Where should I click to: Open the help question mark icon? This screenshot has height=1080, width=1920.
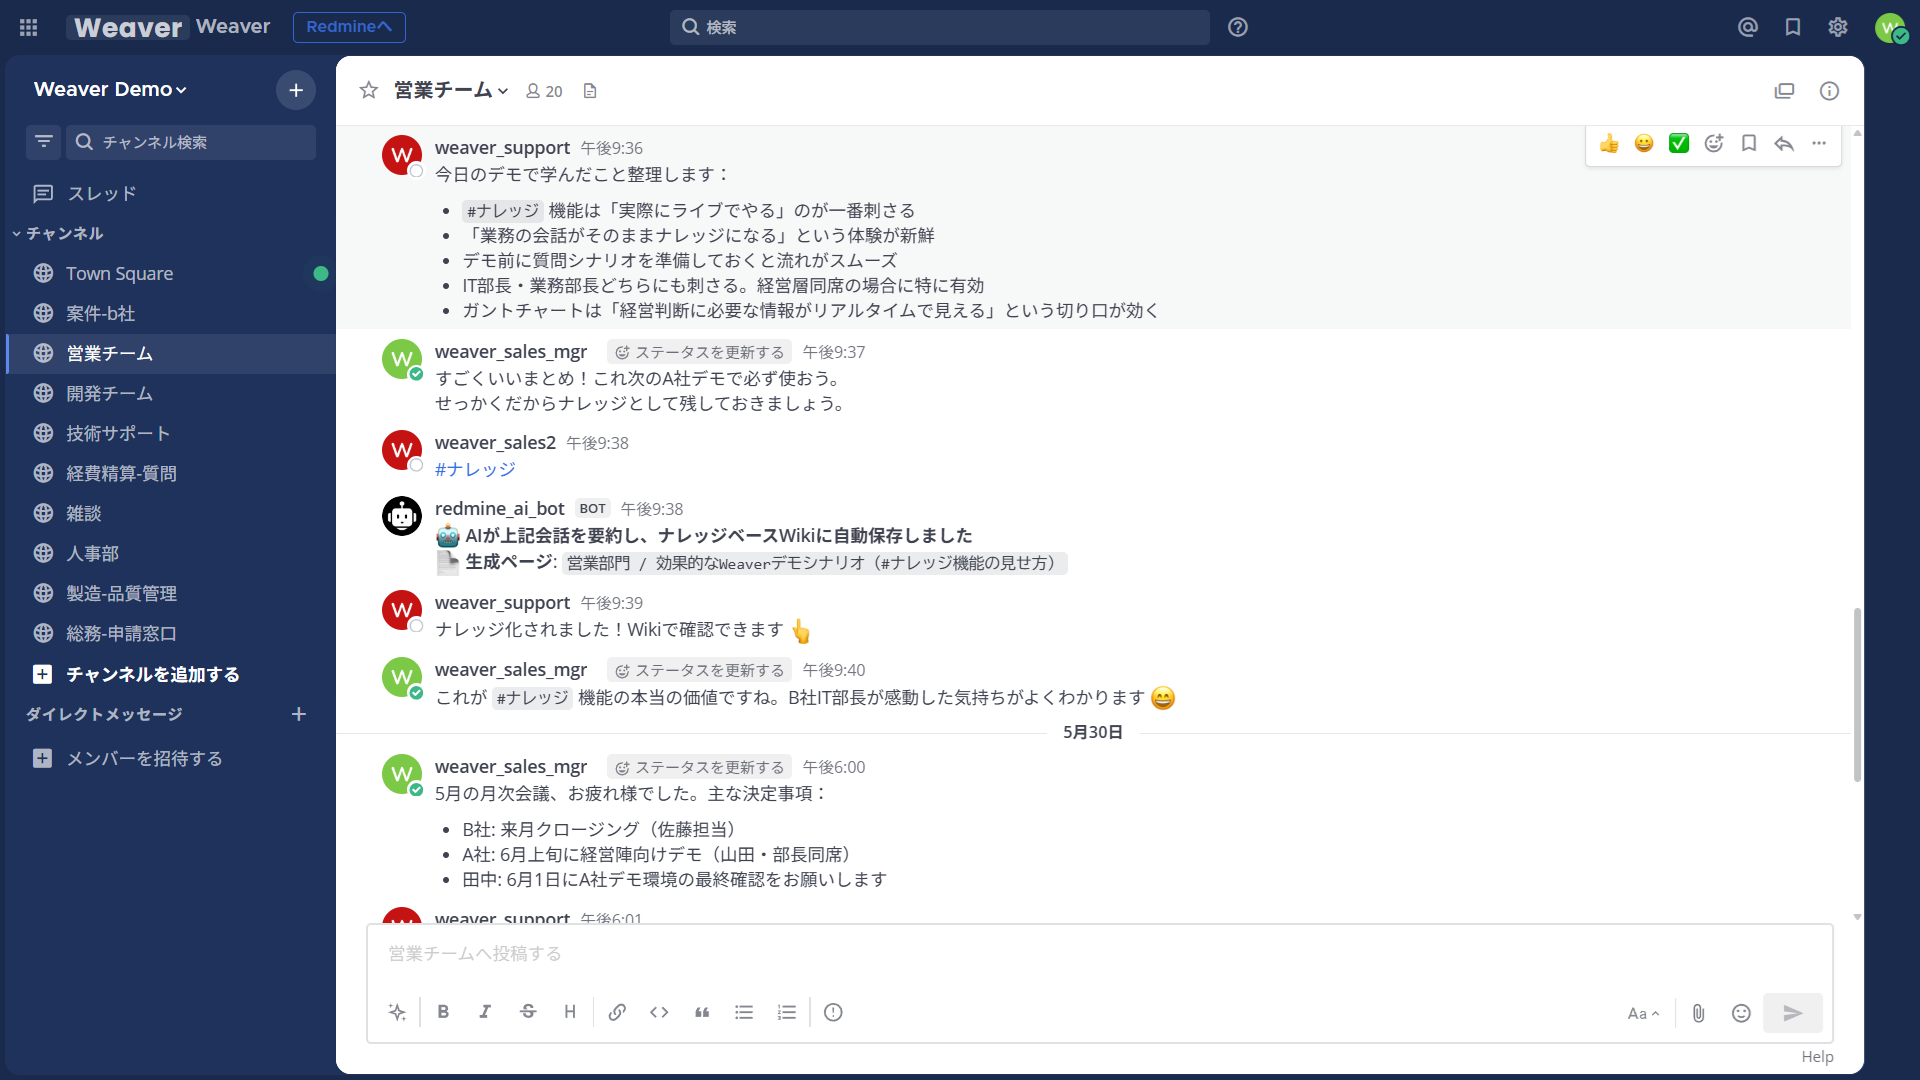(x=1238, y=27)
